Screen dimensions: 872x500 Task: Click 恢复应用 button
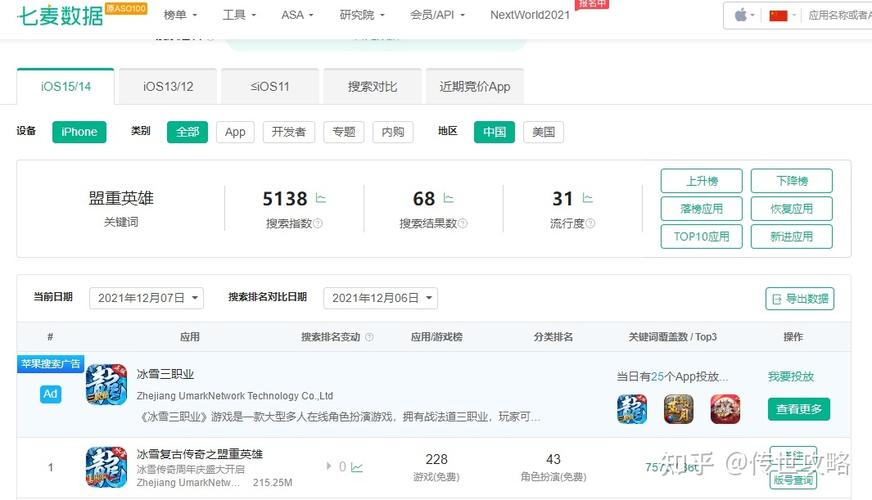pos(792,209)
